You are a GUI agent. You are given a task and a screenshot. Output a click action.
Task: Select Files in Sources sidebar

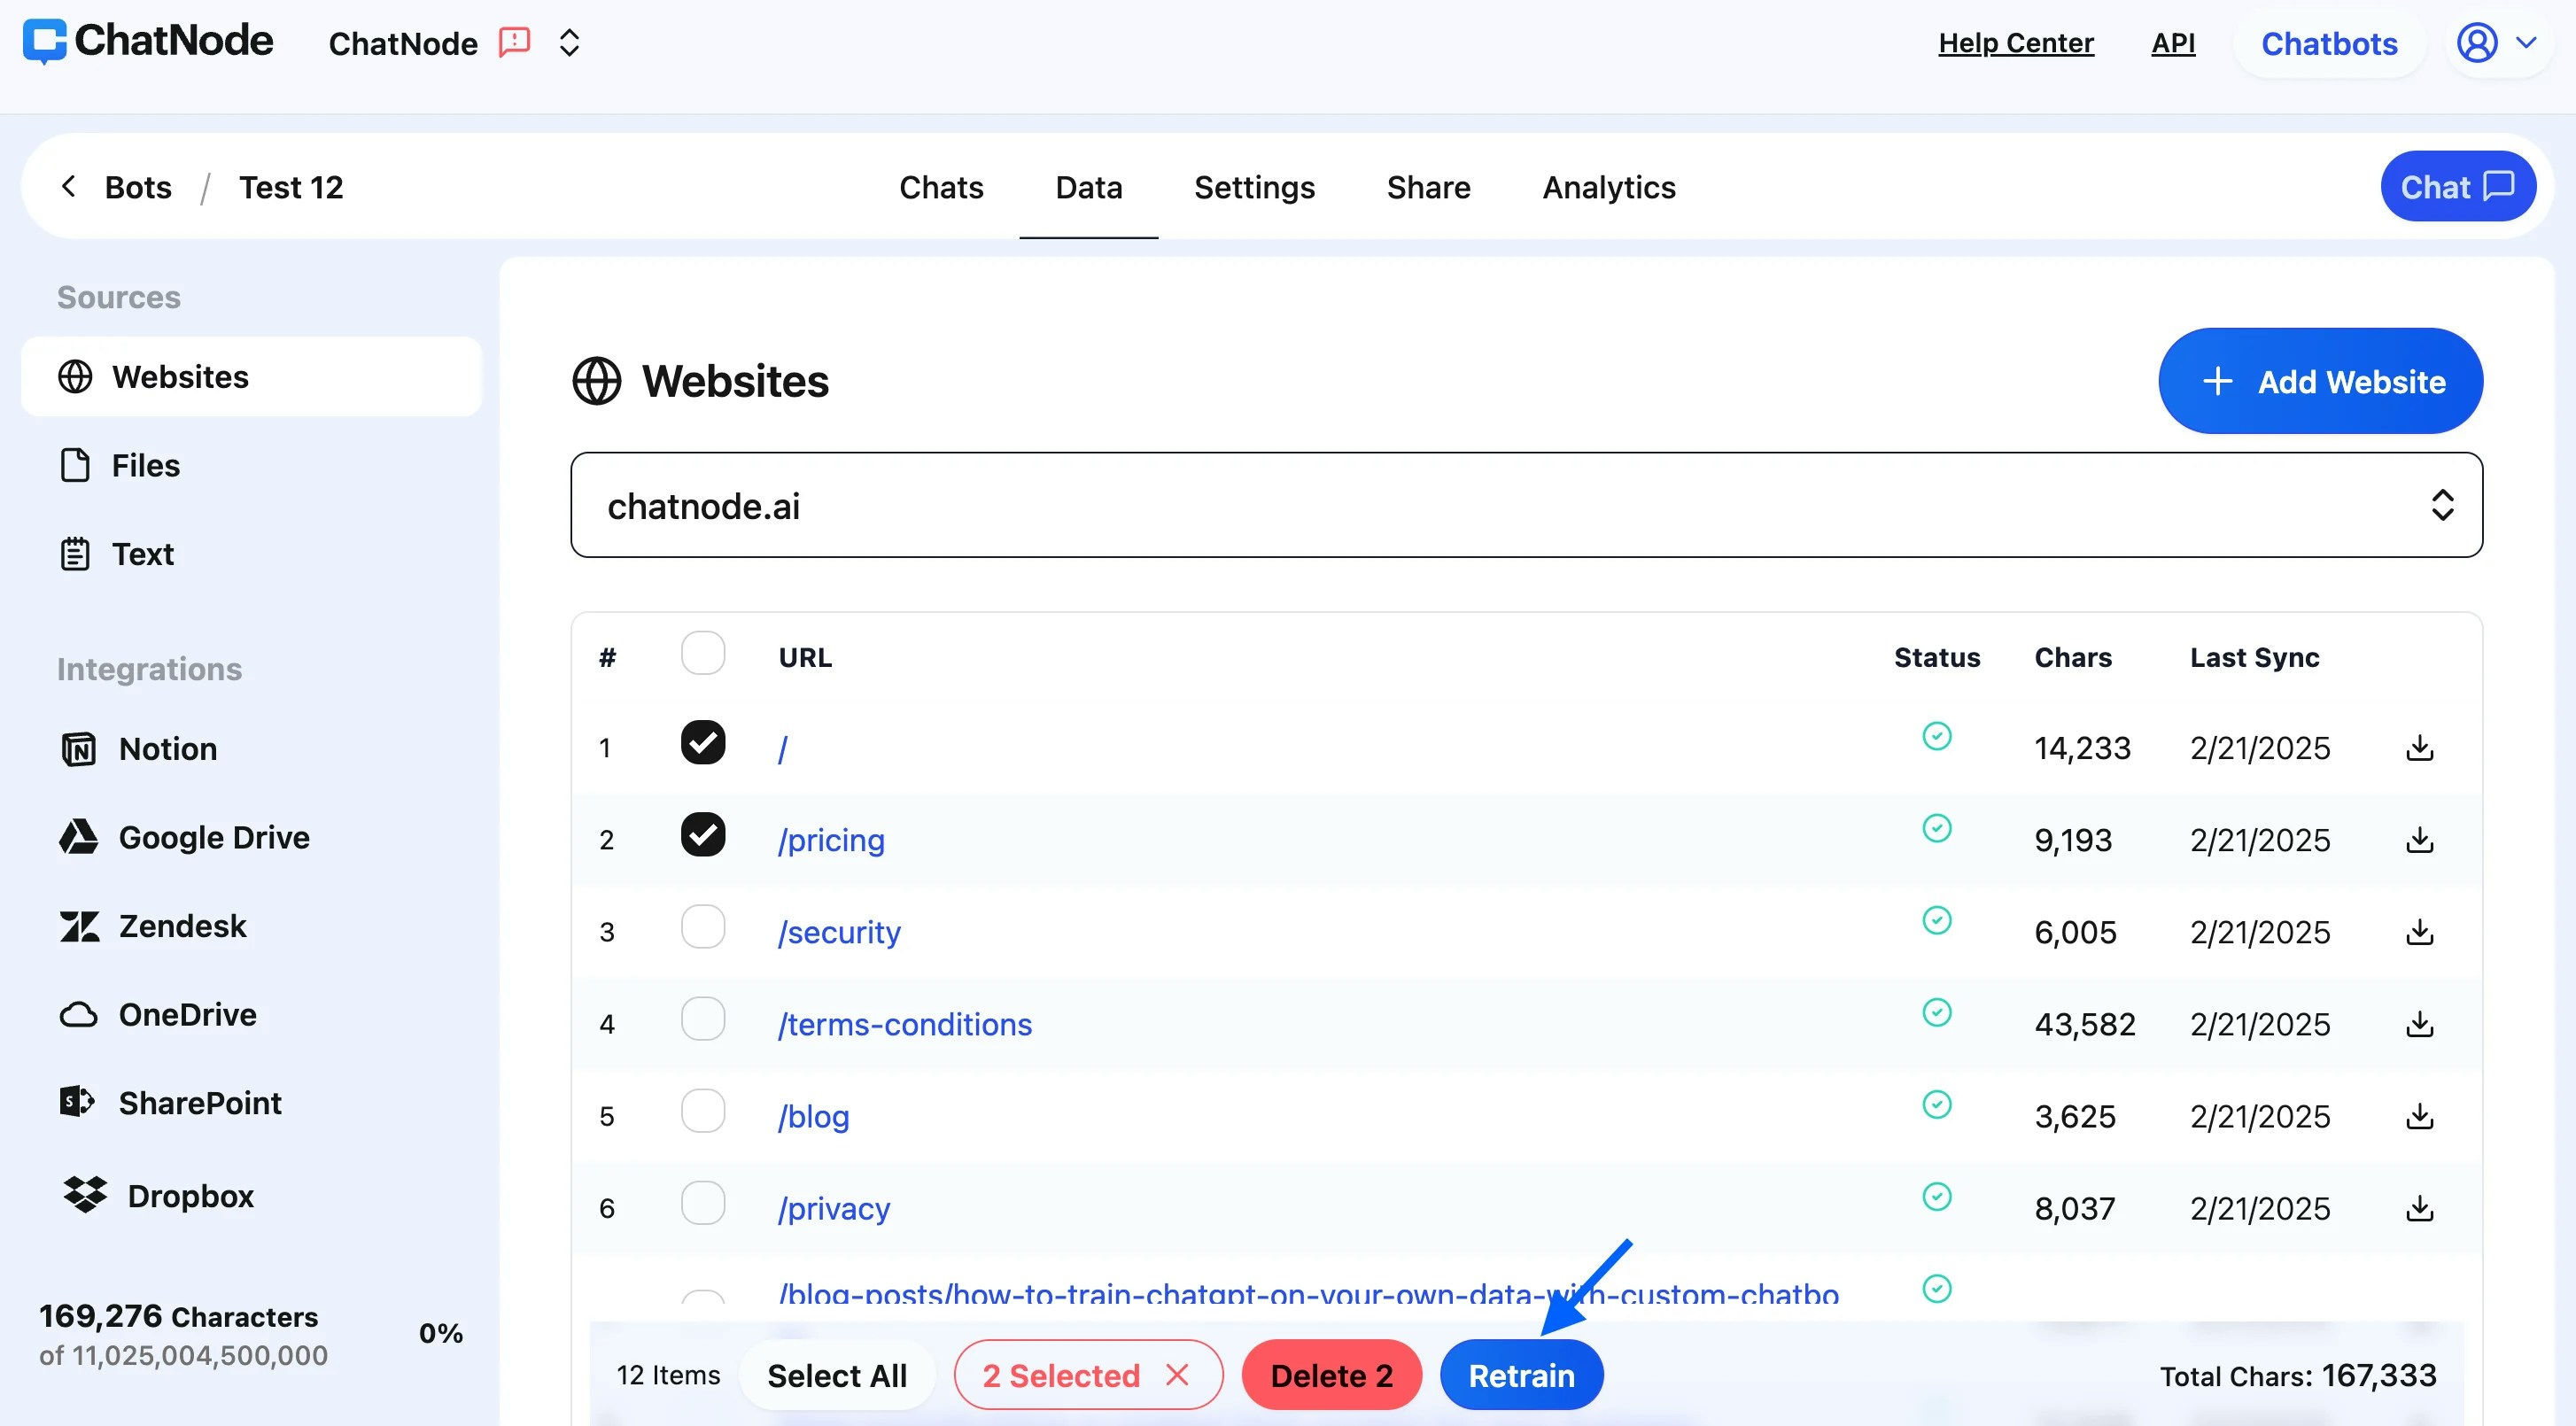pyautogui.click(x=145, y=465)
